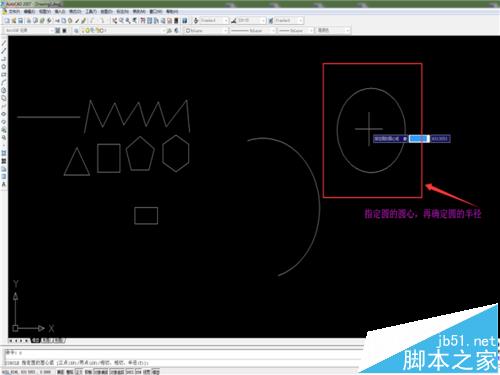Click the Undo arrow icon
Screen dimensions: 500x375
coord(92,20)
